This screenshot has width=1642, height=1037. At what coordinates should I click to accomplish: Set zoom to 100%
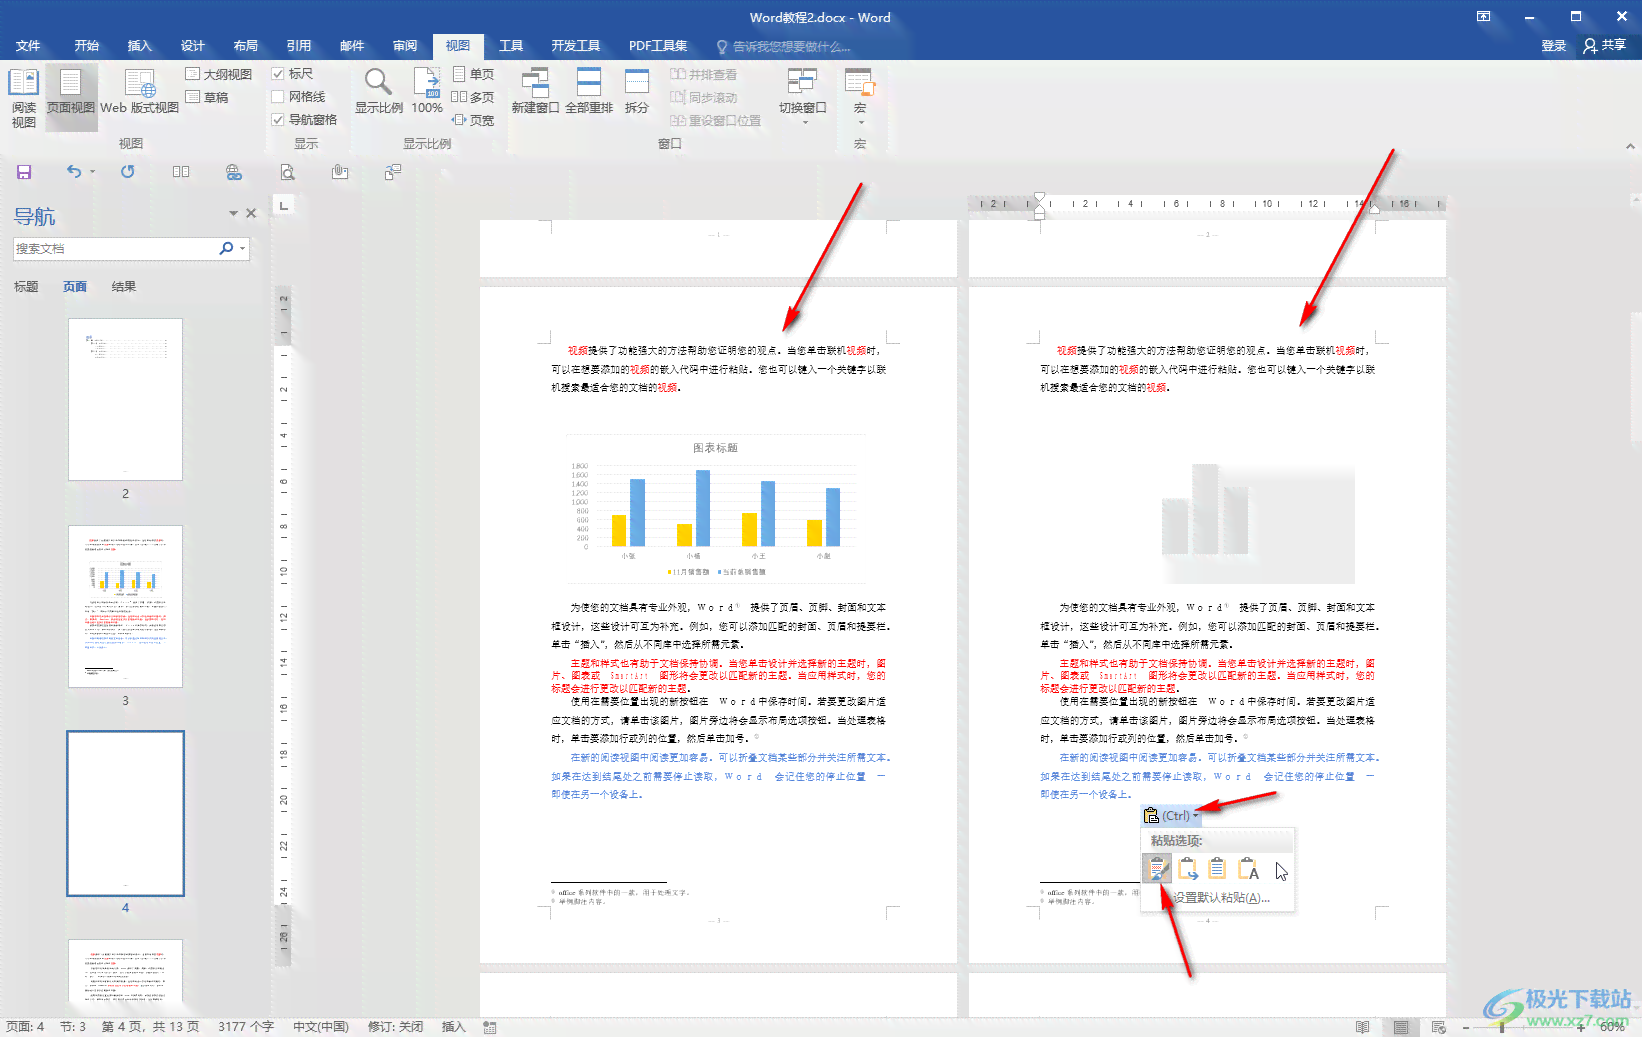tap(427, 91)
